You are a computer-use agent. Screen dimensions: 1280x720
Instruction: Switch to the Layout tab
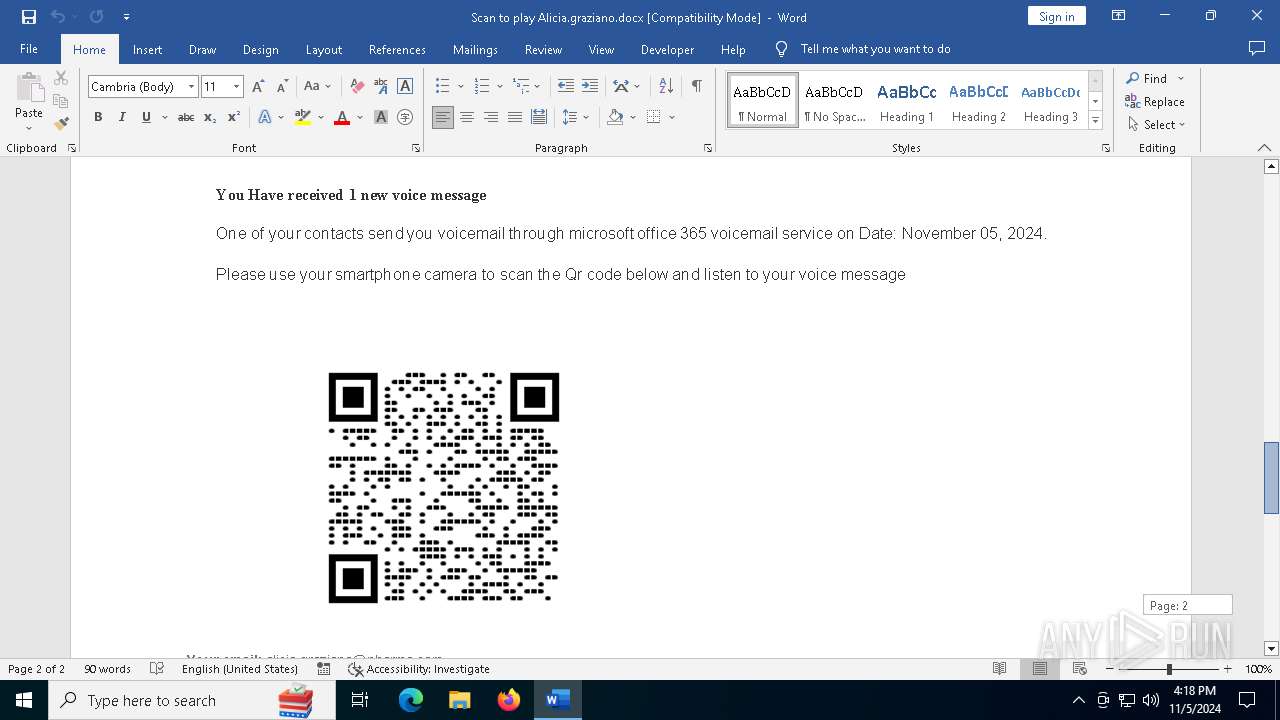coord(323,49)
